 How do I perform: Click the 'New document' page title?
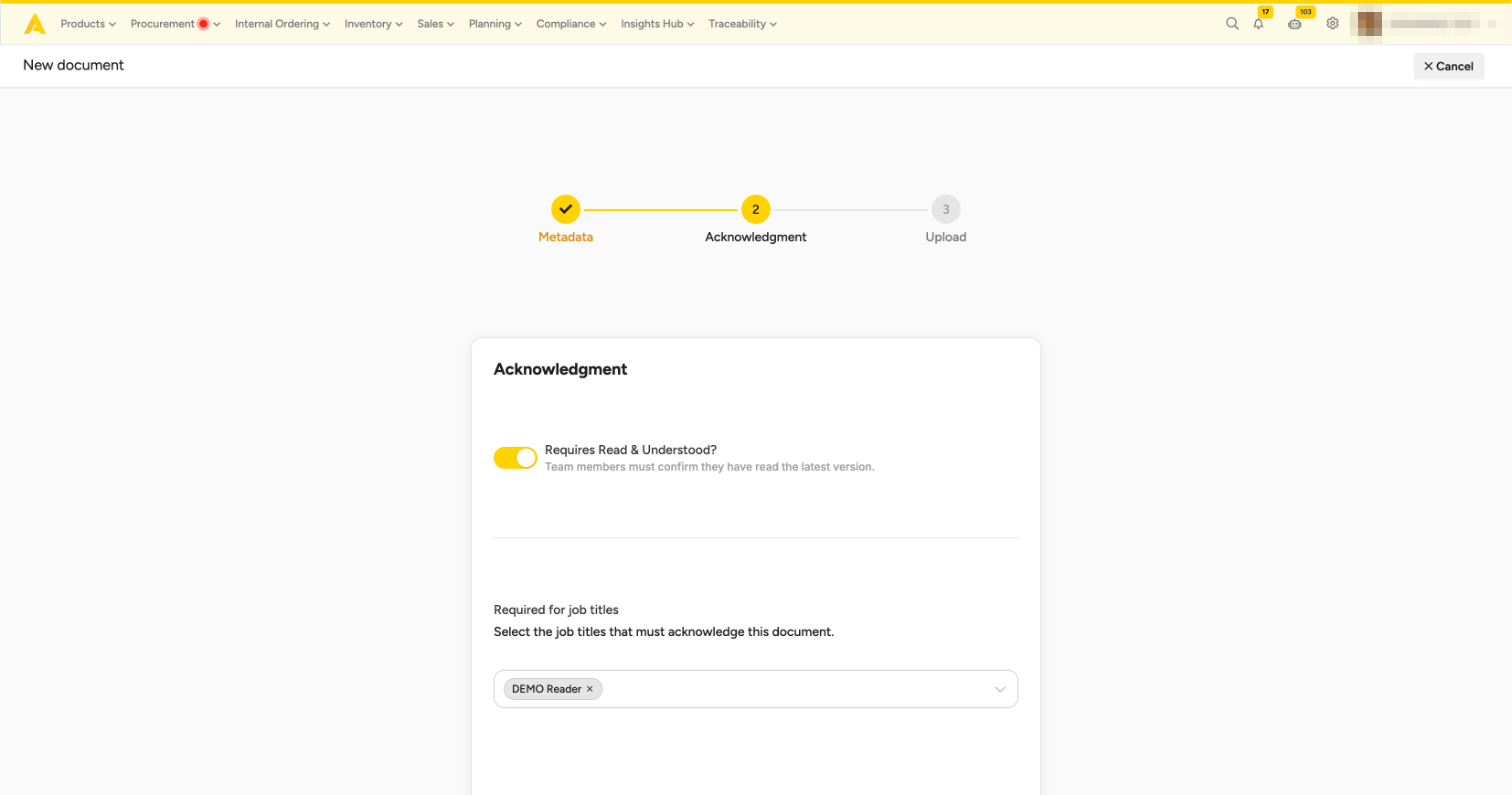pos(74,65)
